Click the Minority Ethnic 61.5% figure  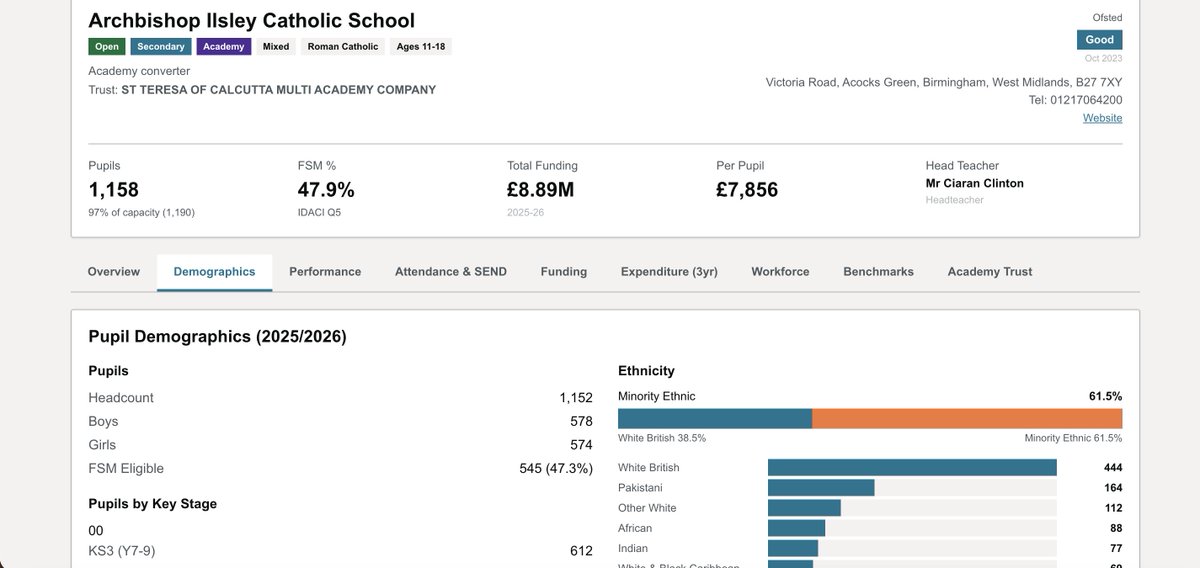[x=1105, y=396]
